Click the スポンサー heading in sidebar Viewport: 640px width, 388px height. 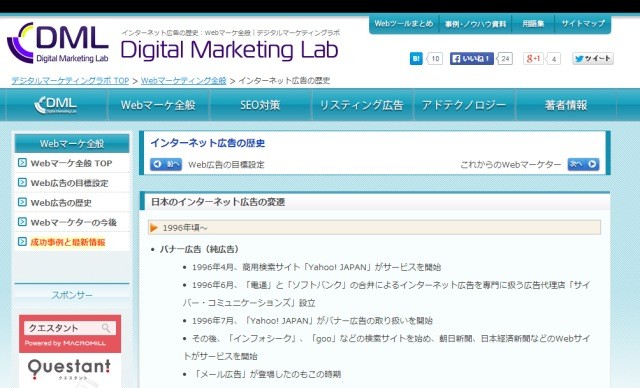72,295
